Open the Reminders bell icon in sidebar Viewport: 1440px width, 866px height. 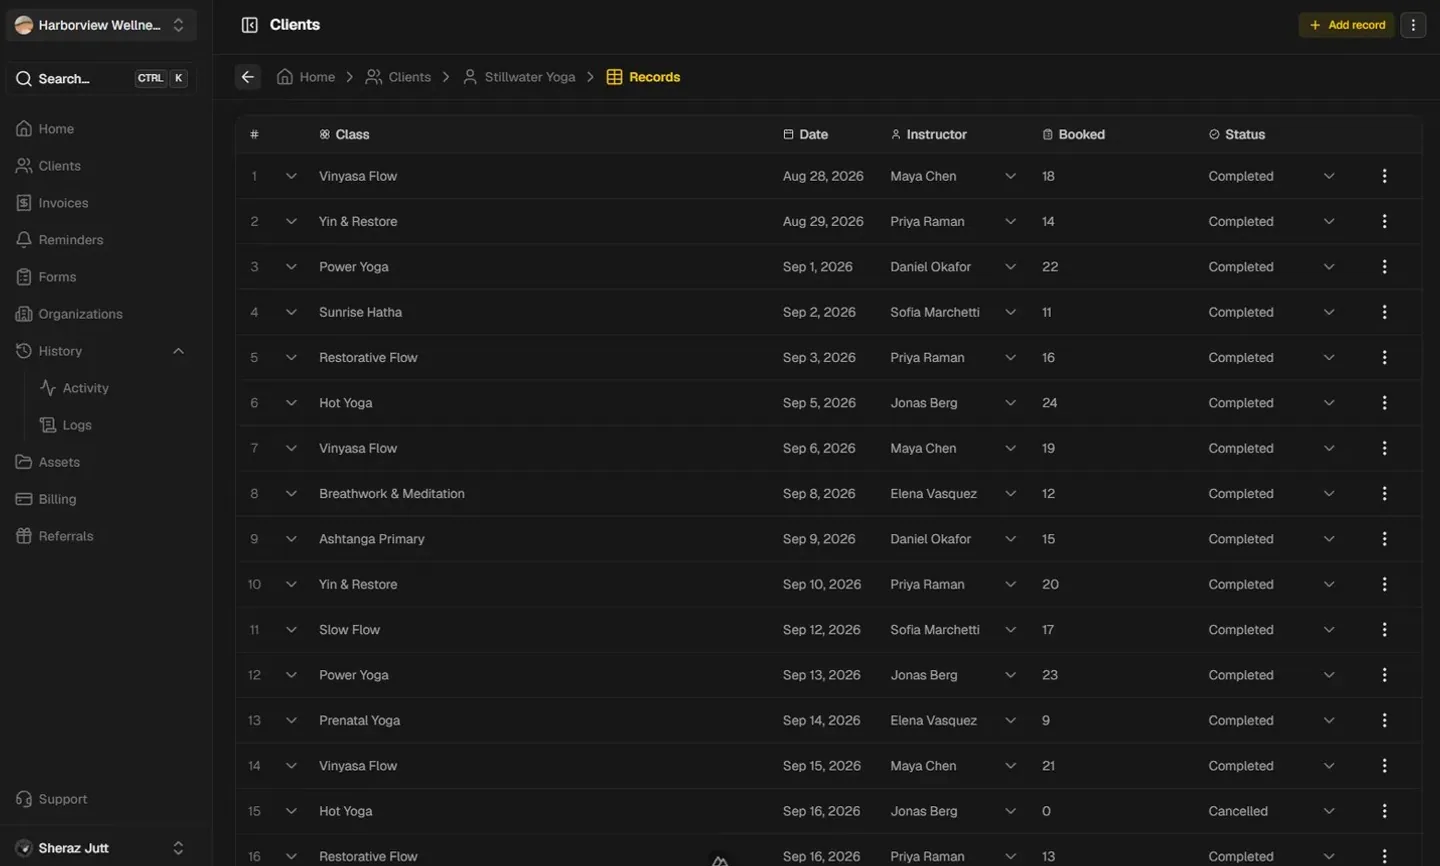pyautogui.click(x=24, y=240)
